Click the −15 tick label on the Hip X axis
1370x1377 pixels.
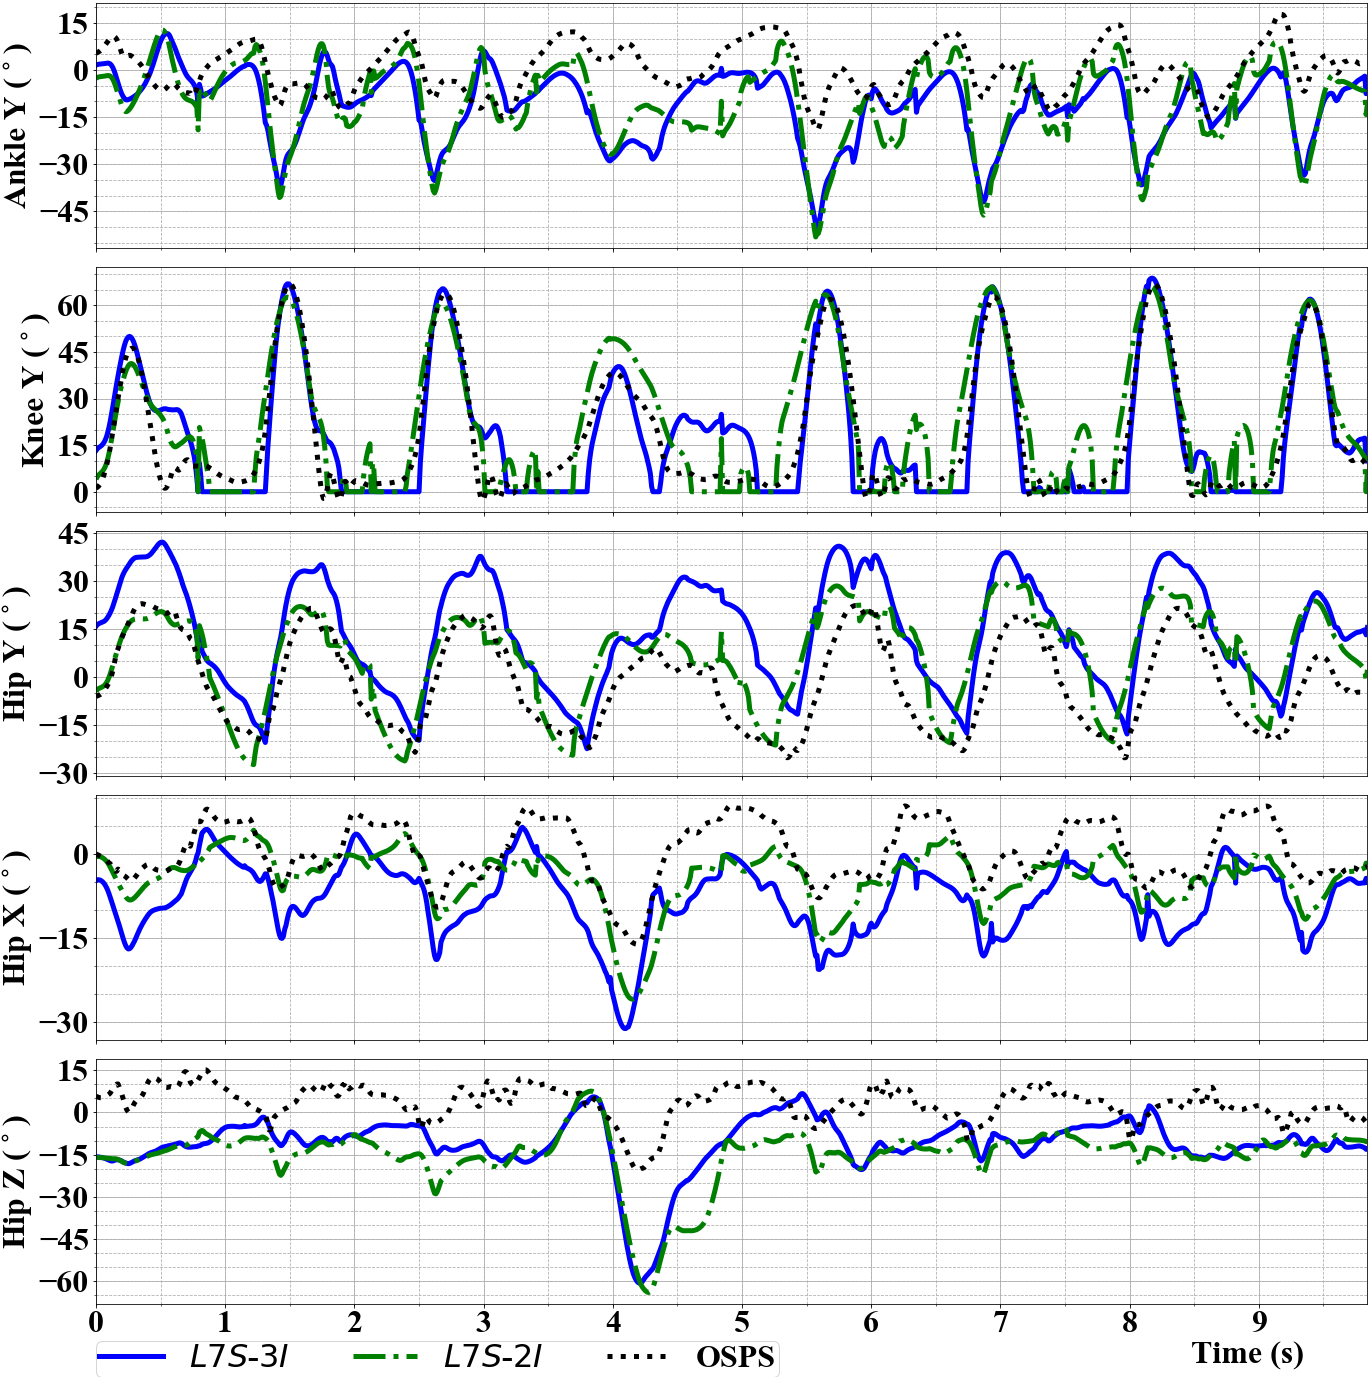64,939
